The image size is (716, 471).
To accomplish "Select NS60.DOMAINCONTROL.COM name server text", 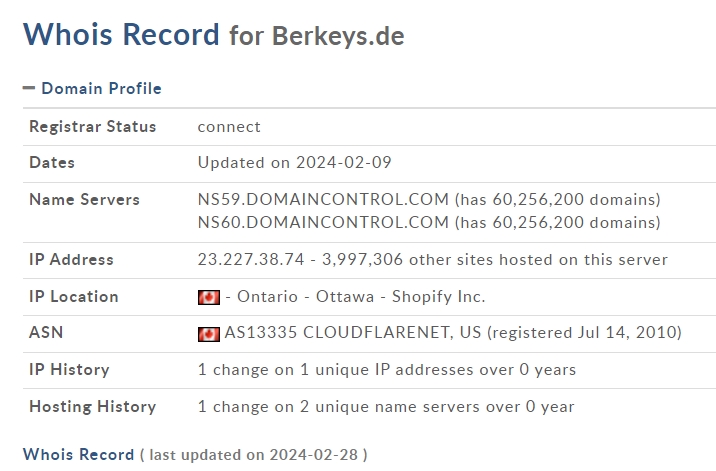I will coord(323,222).
